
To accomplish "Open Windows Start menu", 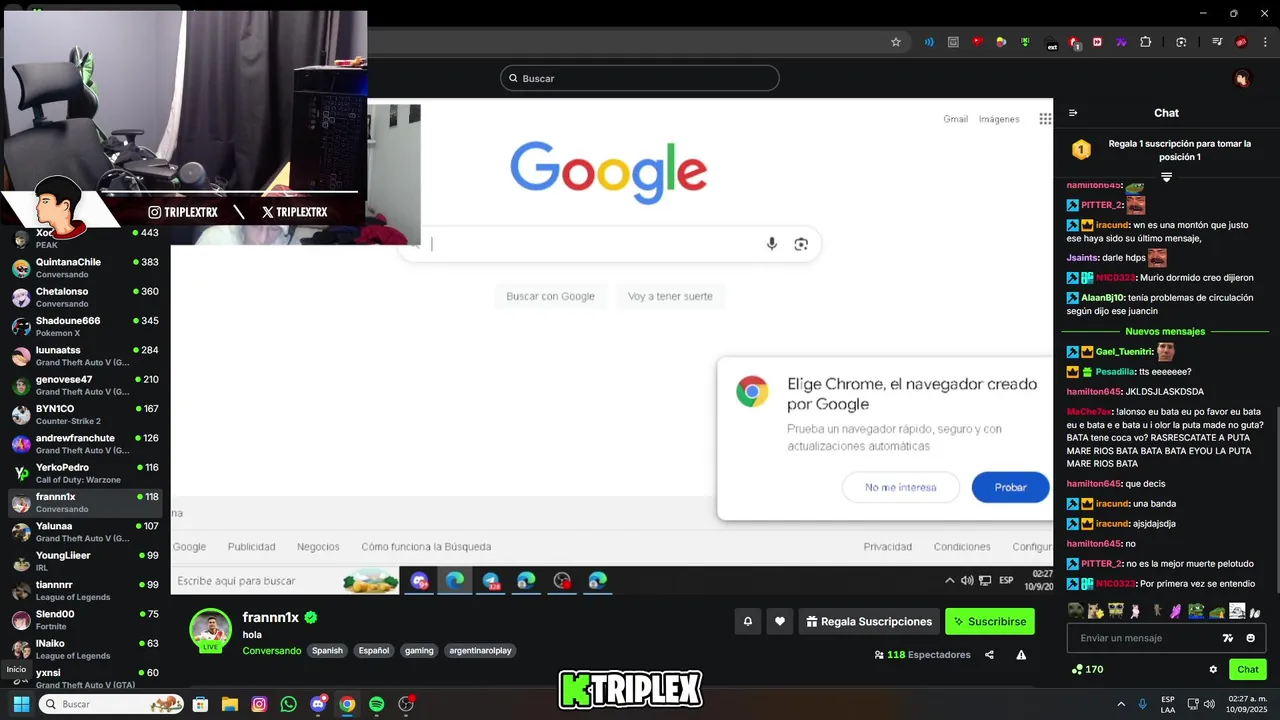I will [20, 704].
